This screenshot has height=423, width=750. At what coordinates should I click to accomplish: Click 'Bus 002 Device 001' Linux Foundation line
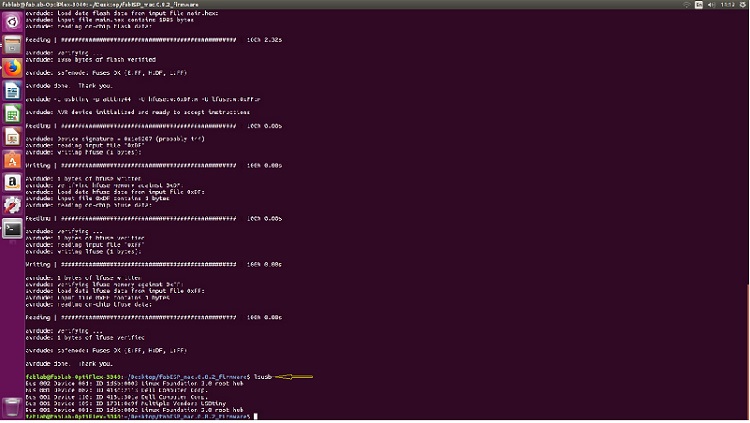click(x=134, y=384)
